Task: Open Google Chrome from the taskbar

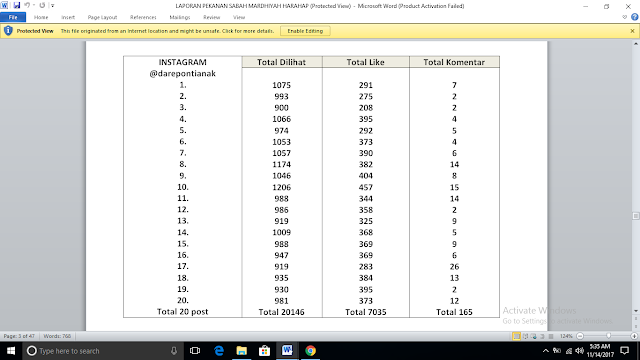Action: pyautogui.click(x=310, y=351)
